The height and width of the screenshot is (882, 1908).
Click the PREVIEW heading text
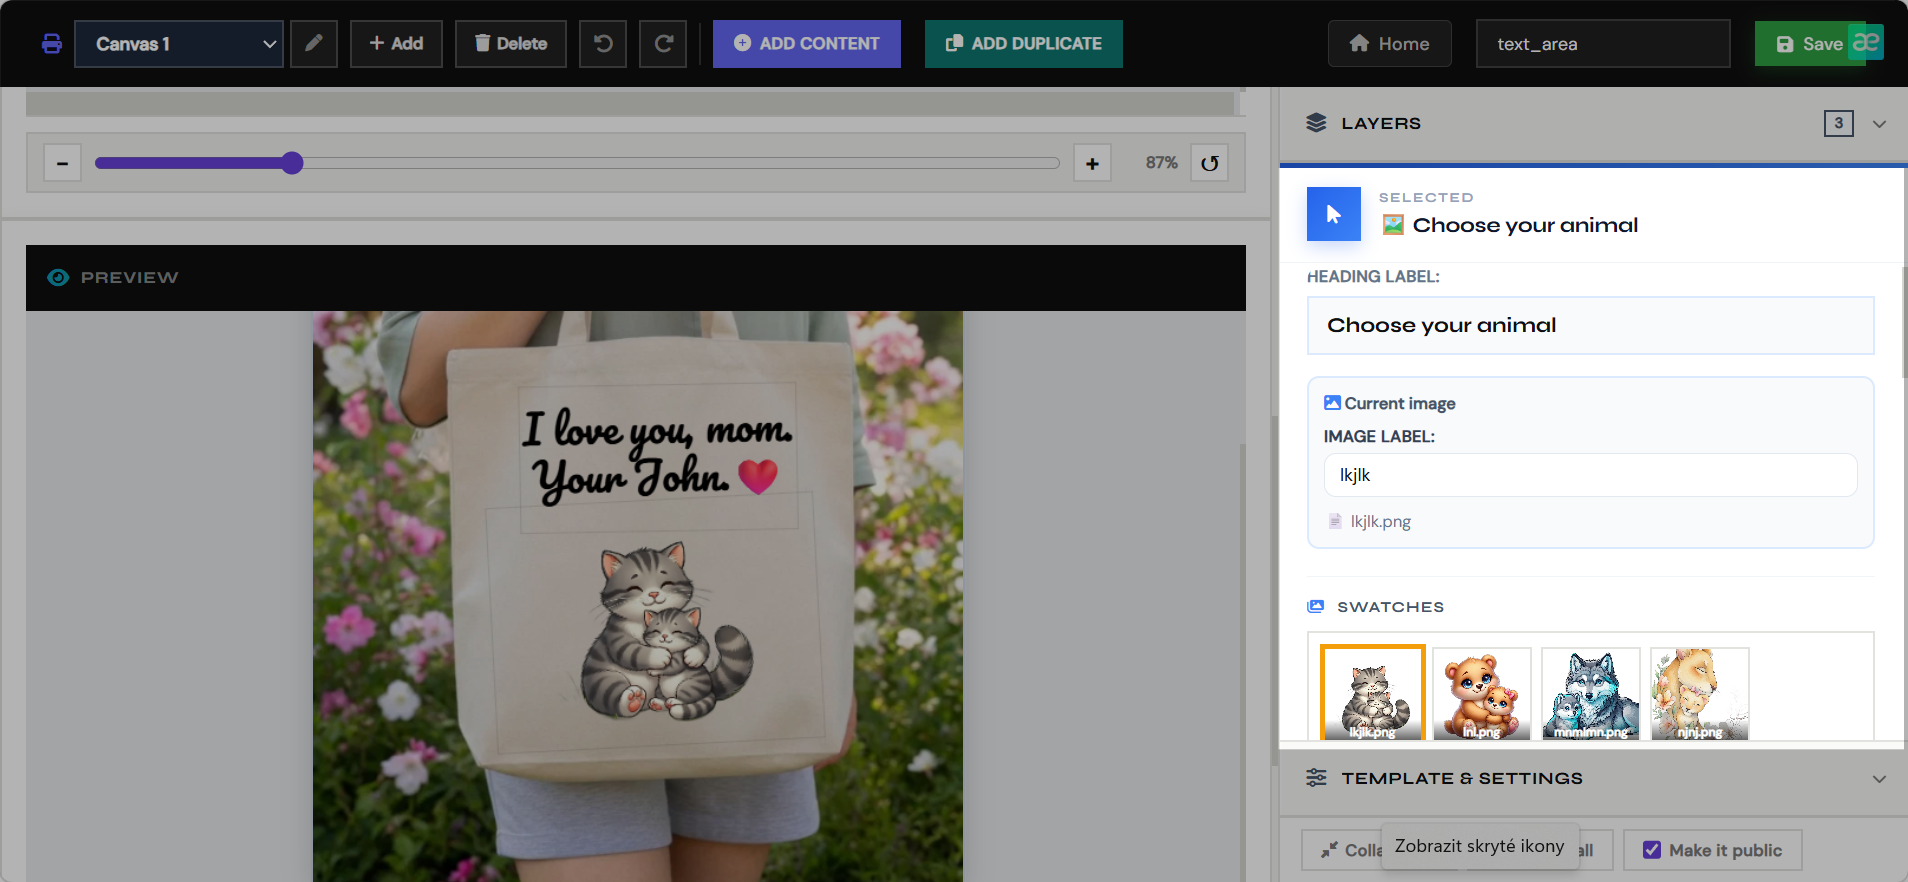point(130,278)
